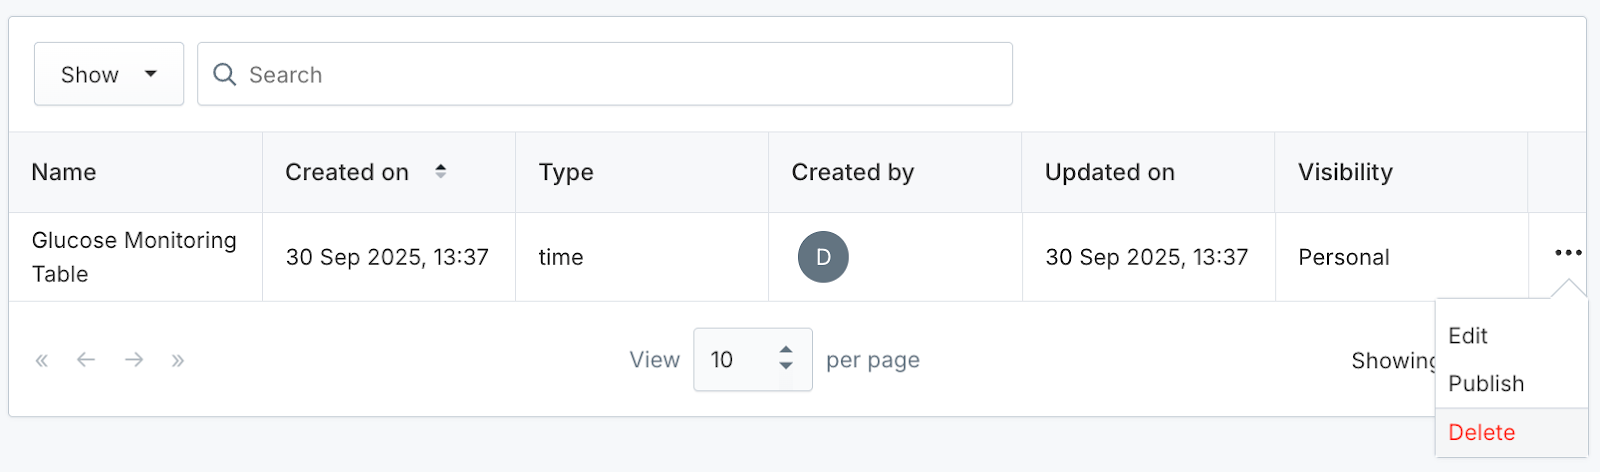Sort by the Name column header

64,172
